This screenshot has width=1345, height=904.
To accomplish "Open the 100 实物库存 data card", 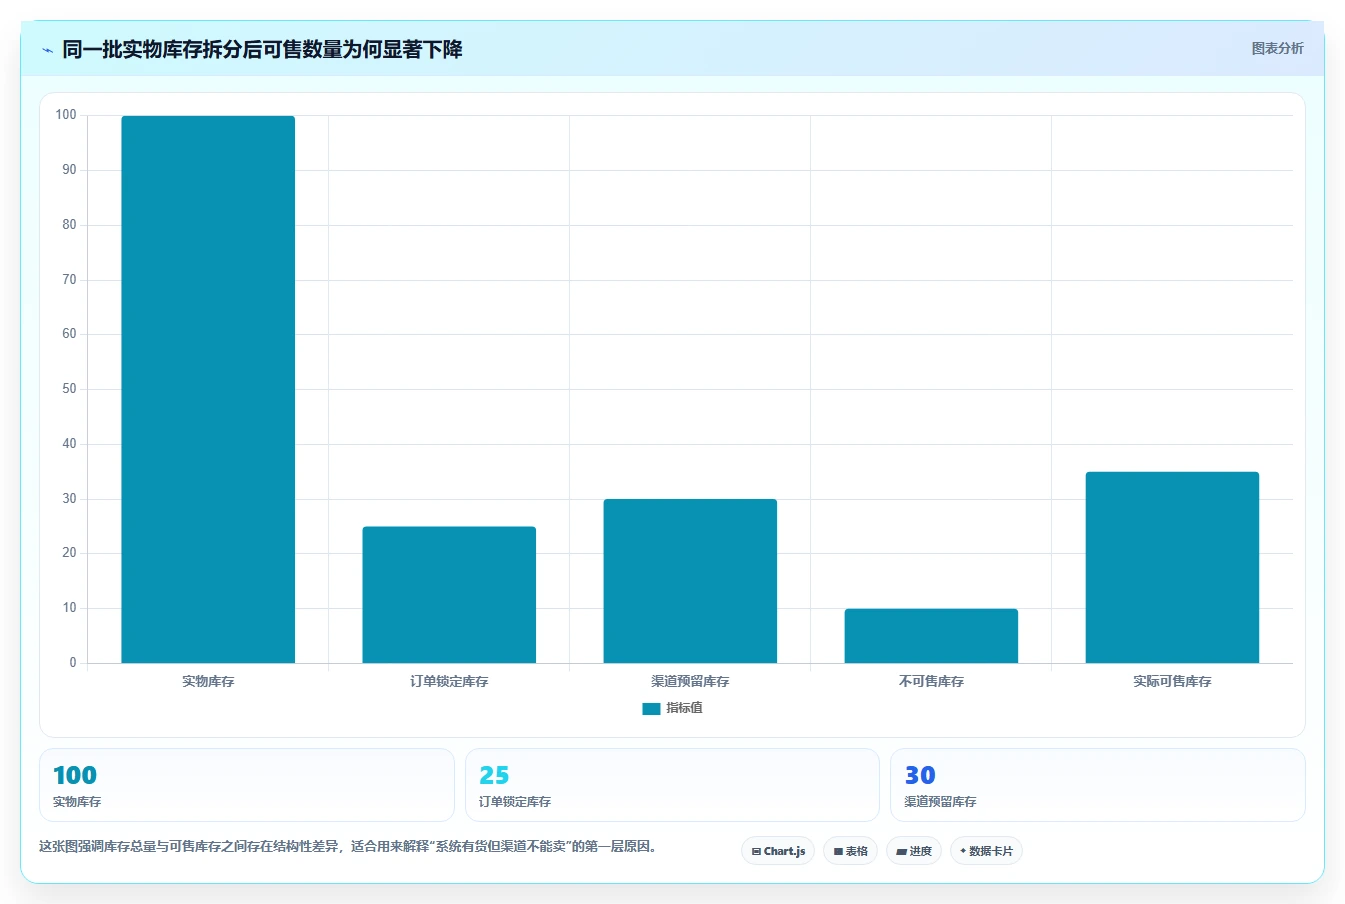I will coord(247,785).
